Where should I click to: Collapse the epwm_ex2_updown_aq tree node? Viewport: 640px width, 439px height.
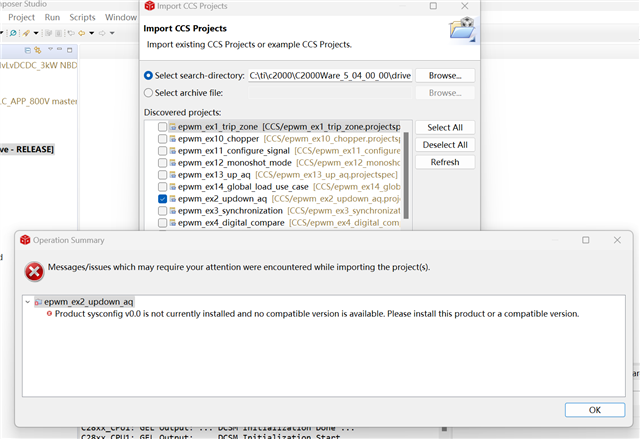[x=27, y=301]
